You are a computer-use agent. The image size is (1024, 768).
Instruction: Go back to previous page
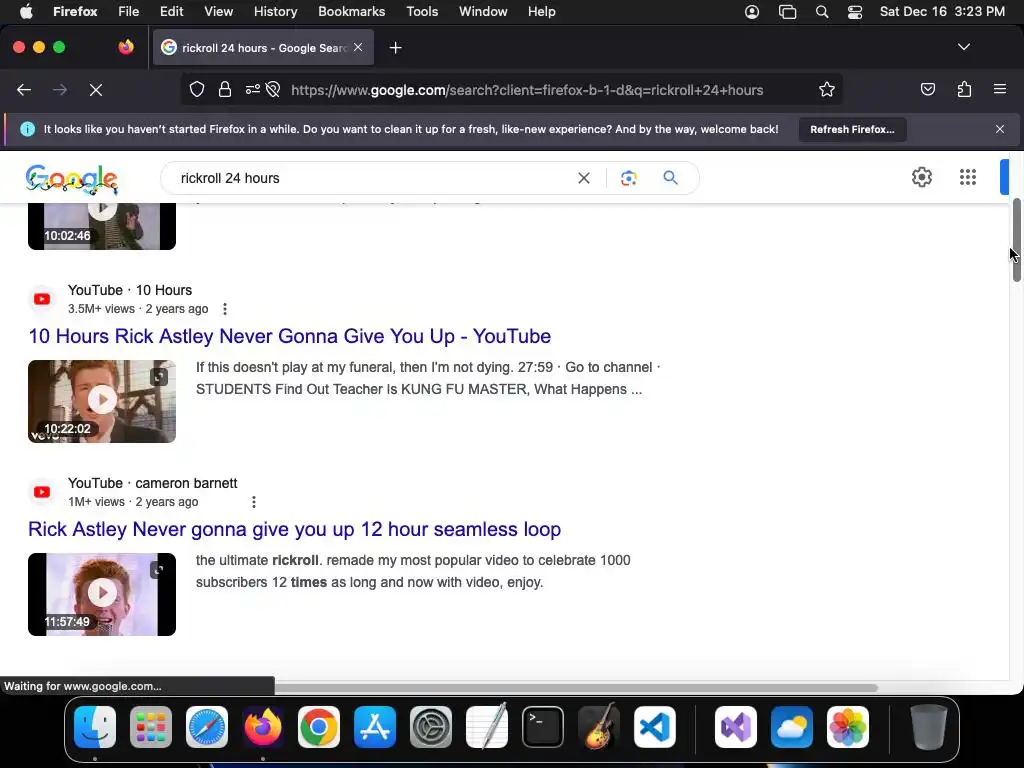(24, 89)
